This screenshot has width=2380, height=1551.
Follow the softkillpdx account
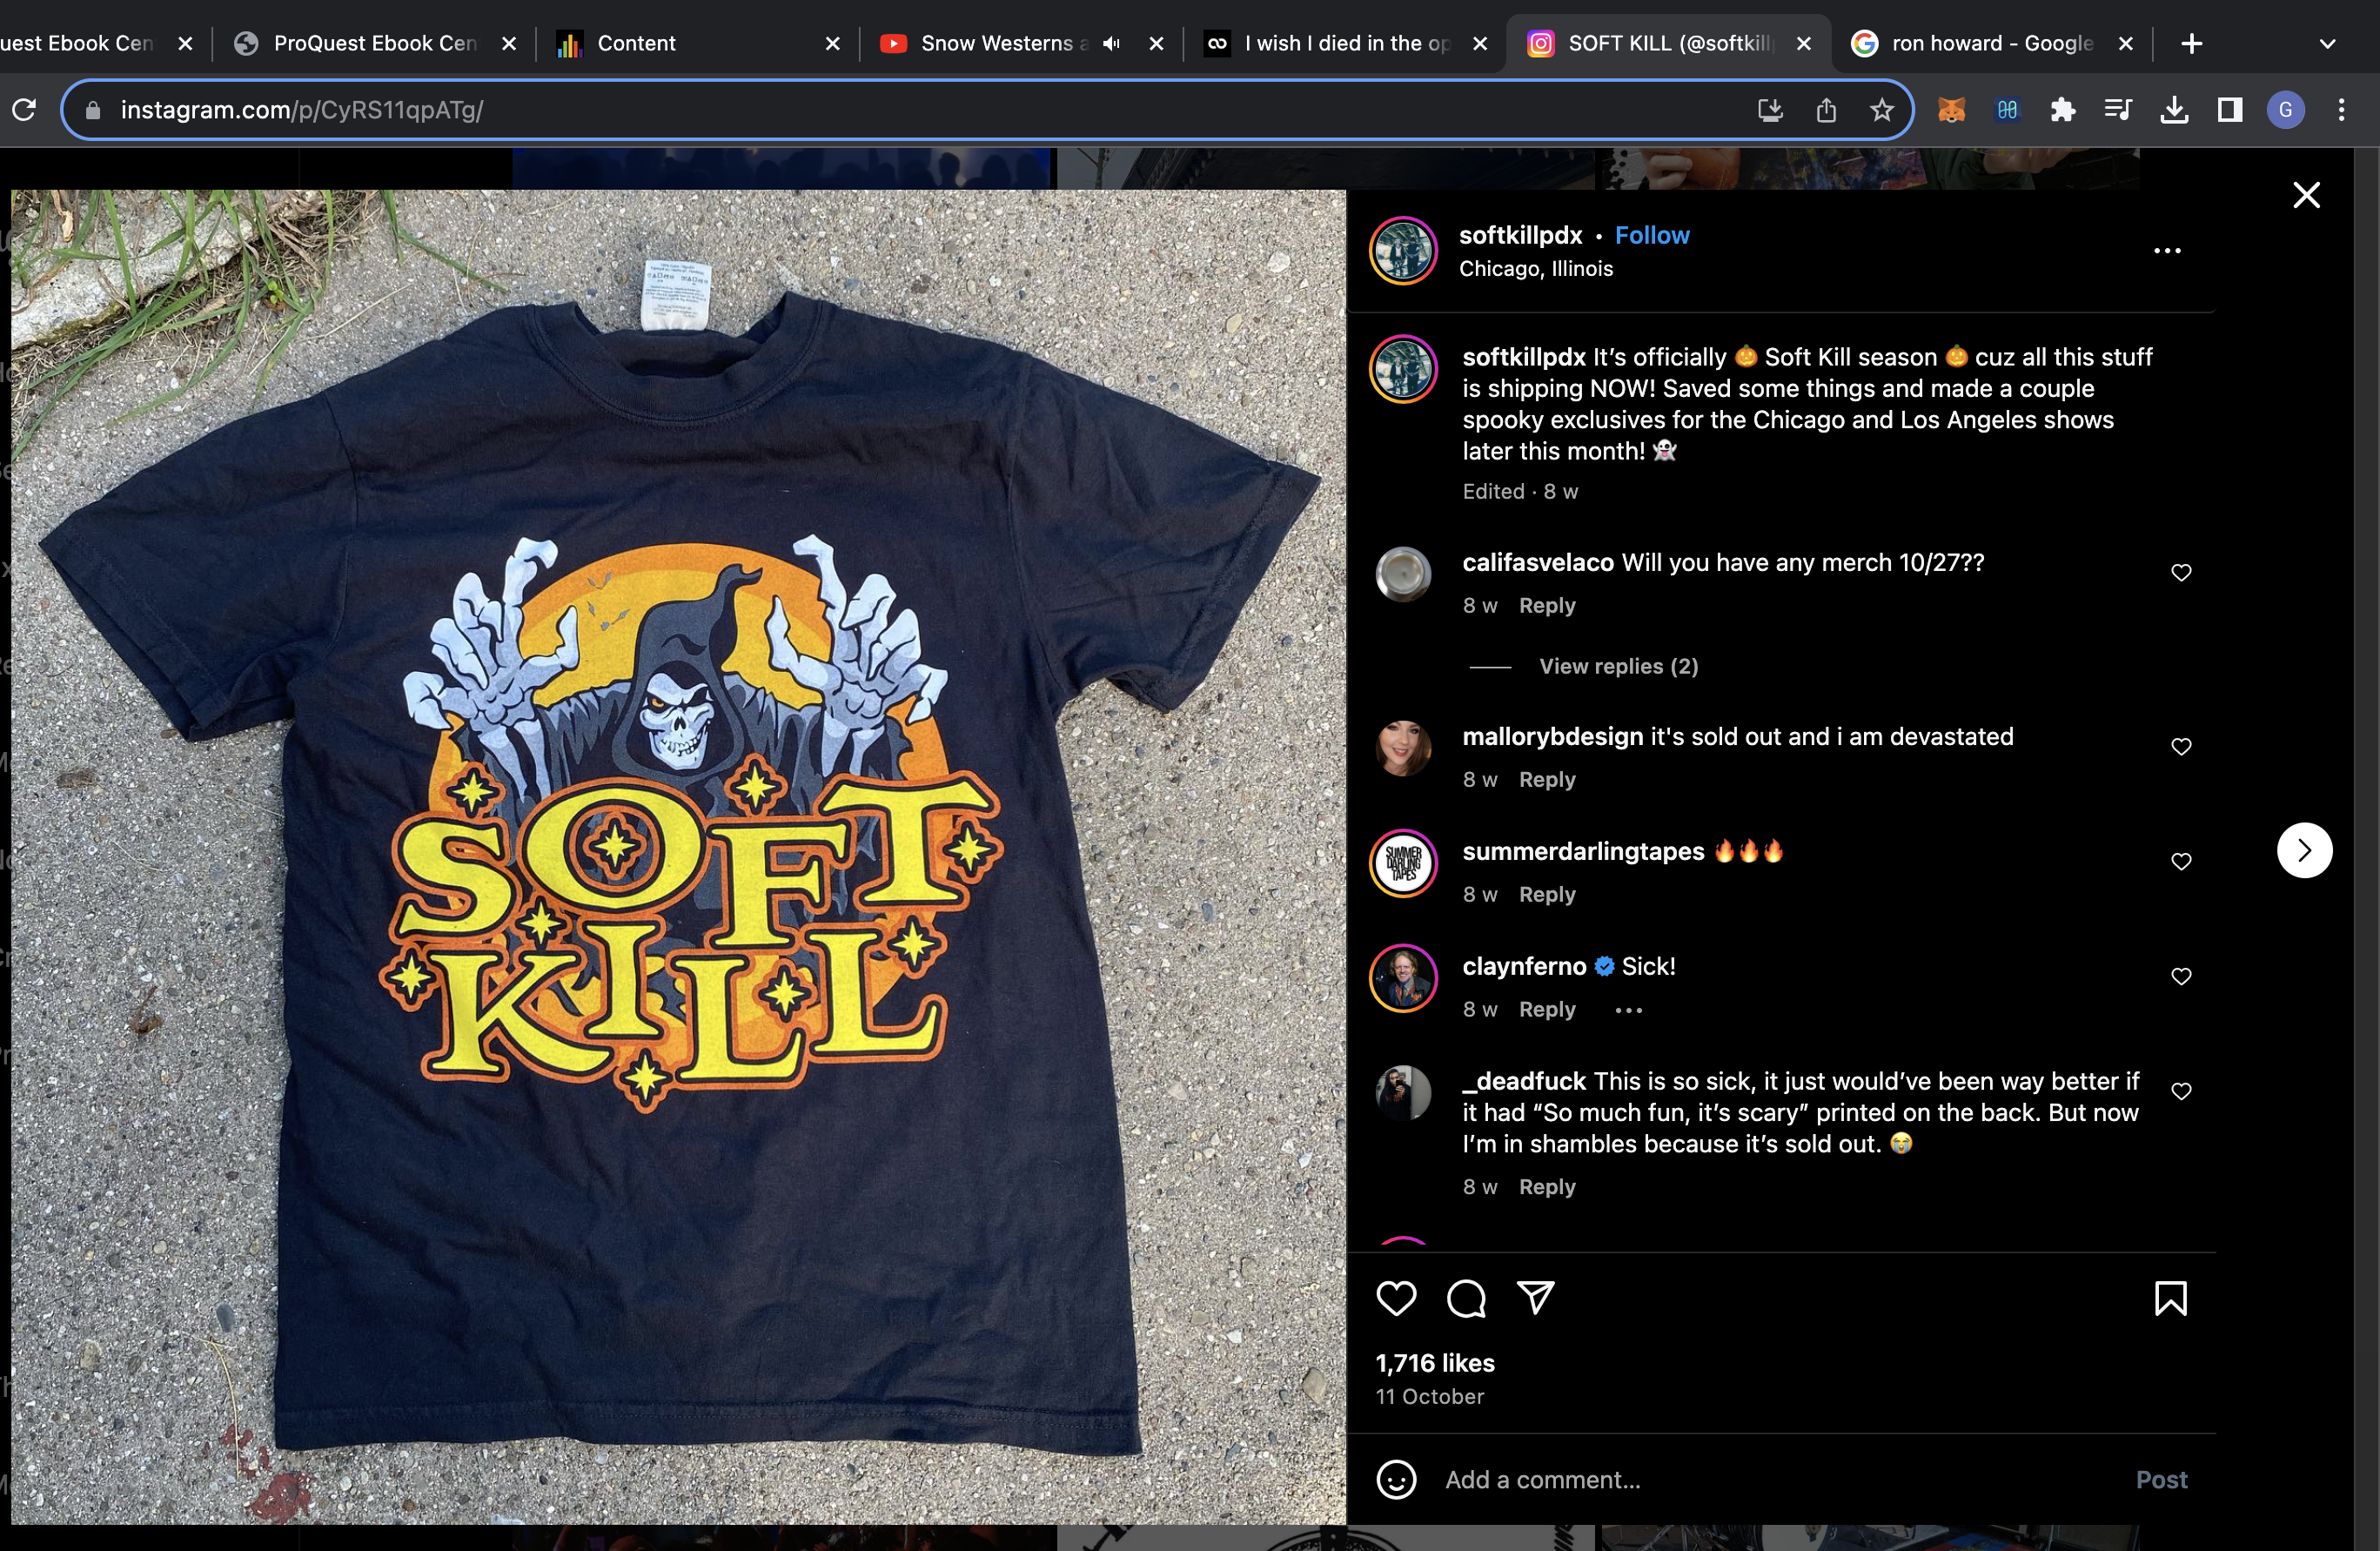(x=1652, y=235)
